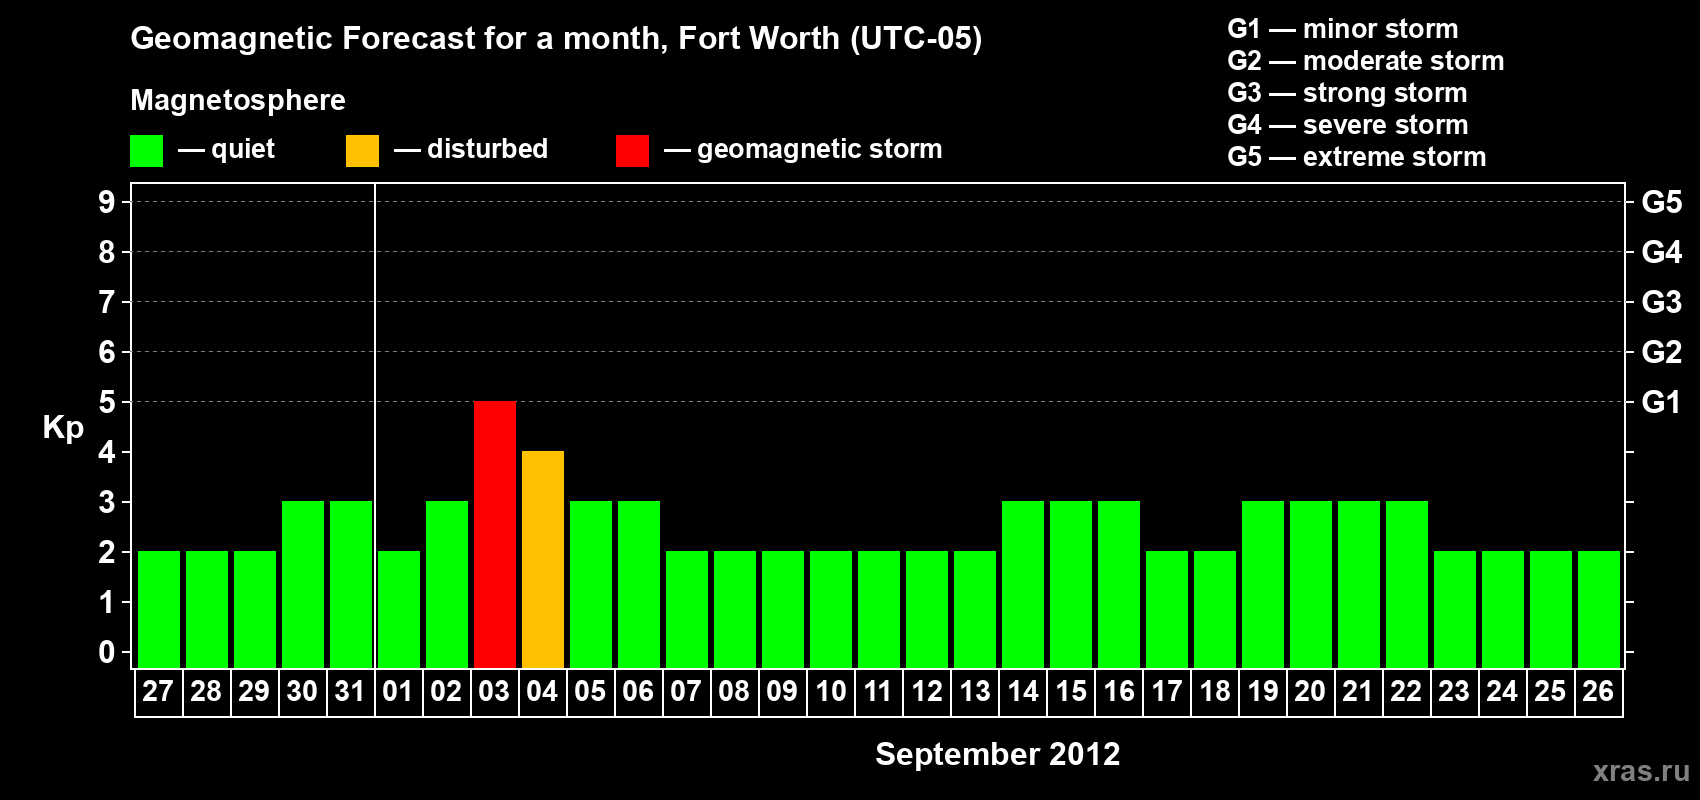Click the red geomagnetic storm legend swatch
The height and width of the screenshot is (800, 1700).
click(x=632, y=151)
